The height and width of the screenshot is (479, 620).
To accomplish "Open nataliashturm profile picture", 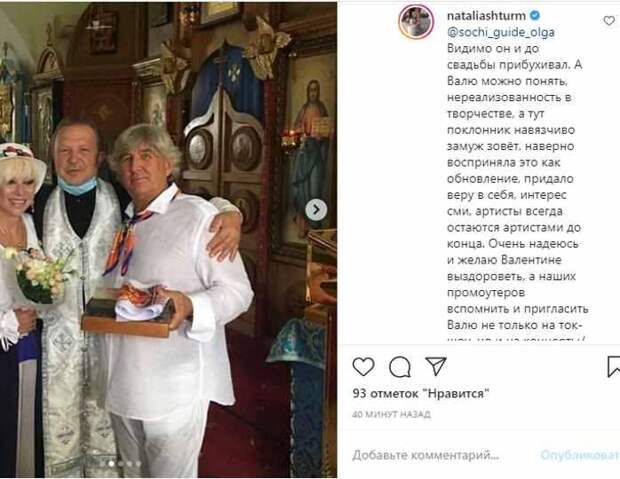I will coord(416,21).
